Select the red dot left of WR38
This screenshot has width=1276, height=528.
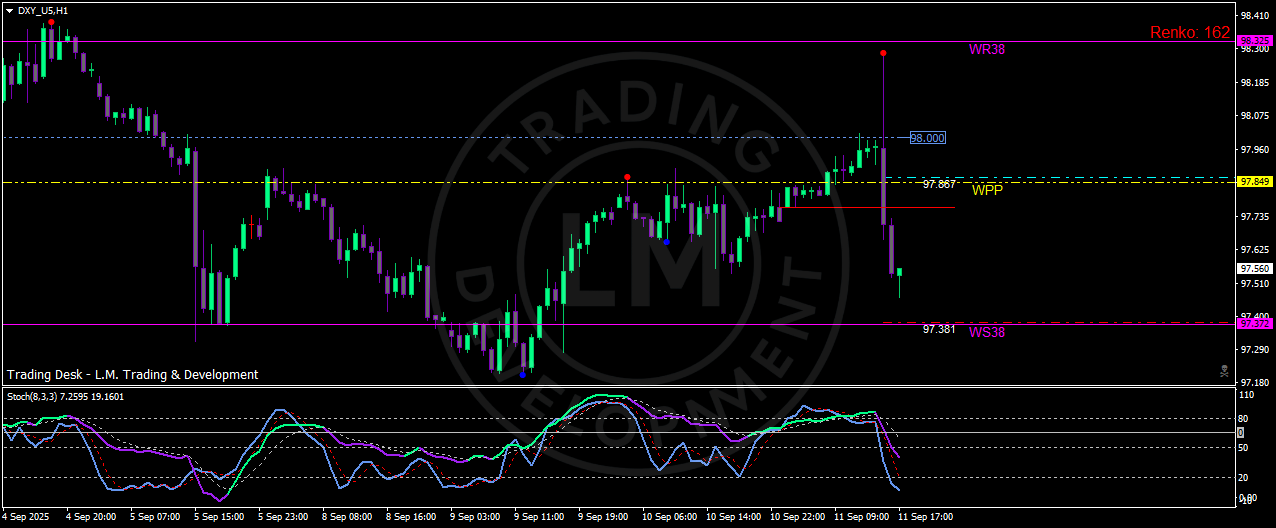tap(883, 52)
